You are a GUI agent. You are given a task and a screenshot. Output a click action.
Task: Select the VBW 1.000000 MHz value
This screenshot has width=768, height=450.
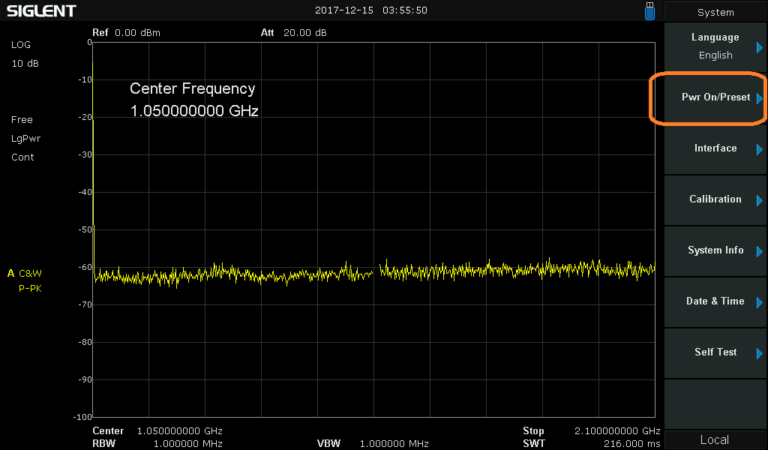click(x=394, y=443)
